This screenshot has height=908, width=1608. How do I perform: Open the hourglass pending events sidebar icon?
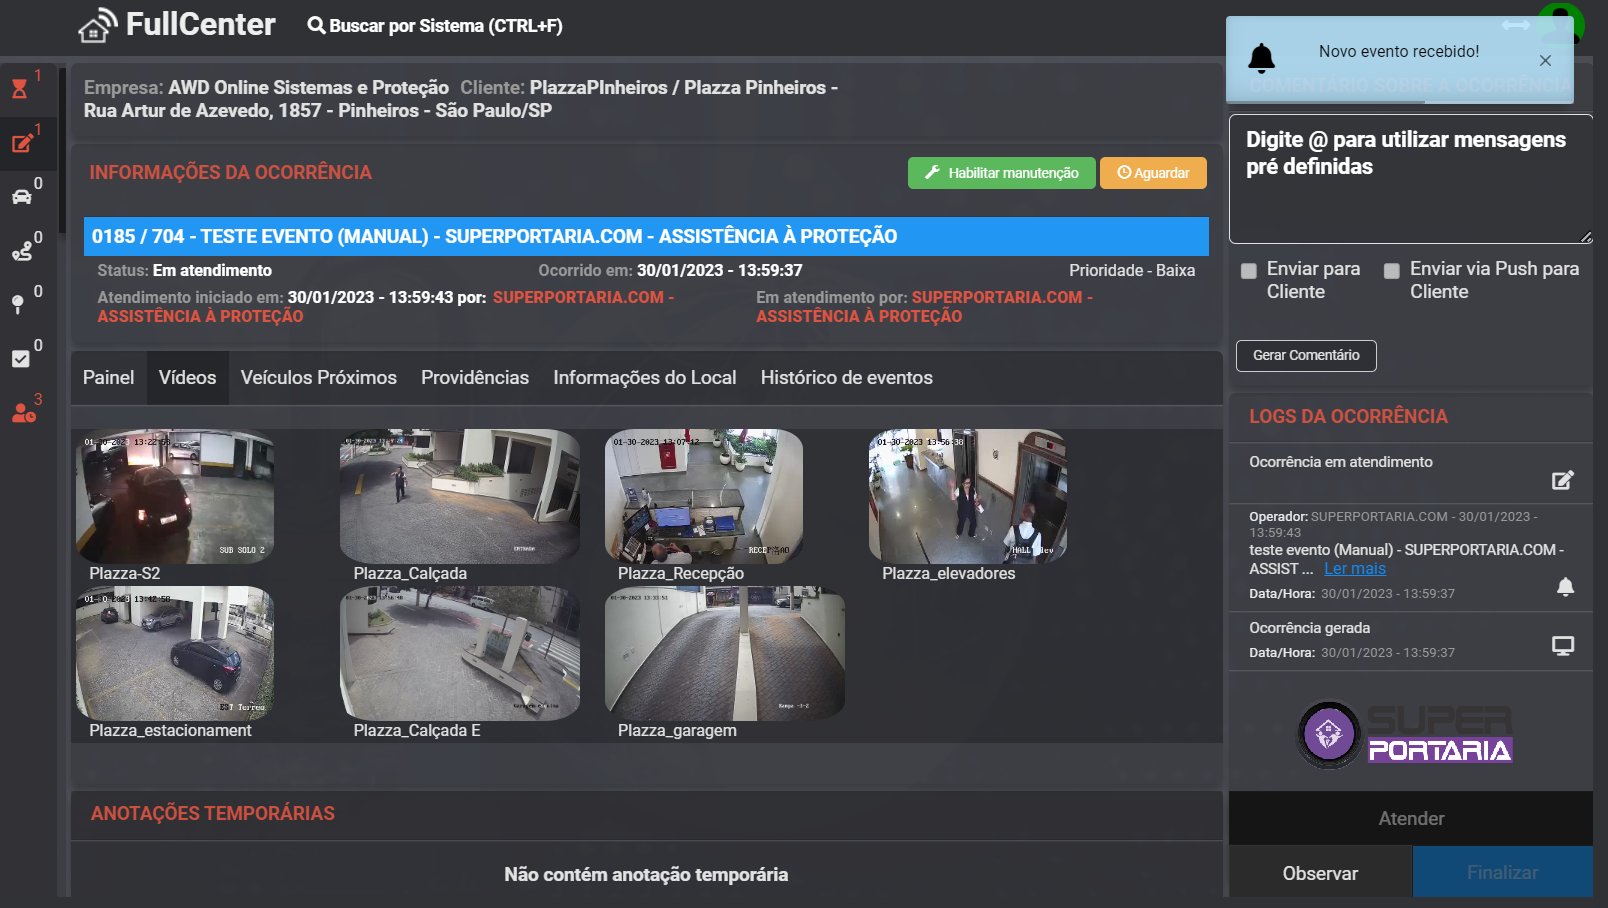click(x=20, y=89)
